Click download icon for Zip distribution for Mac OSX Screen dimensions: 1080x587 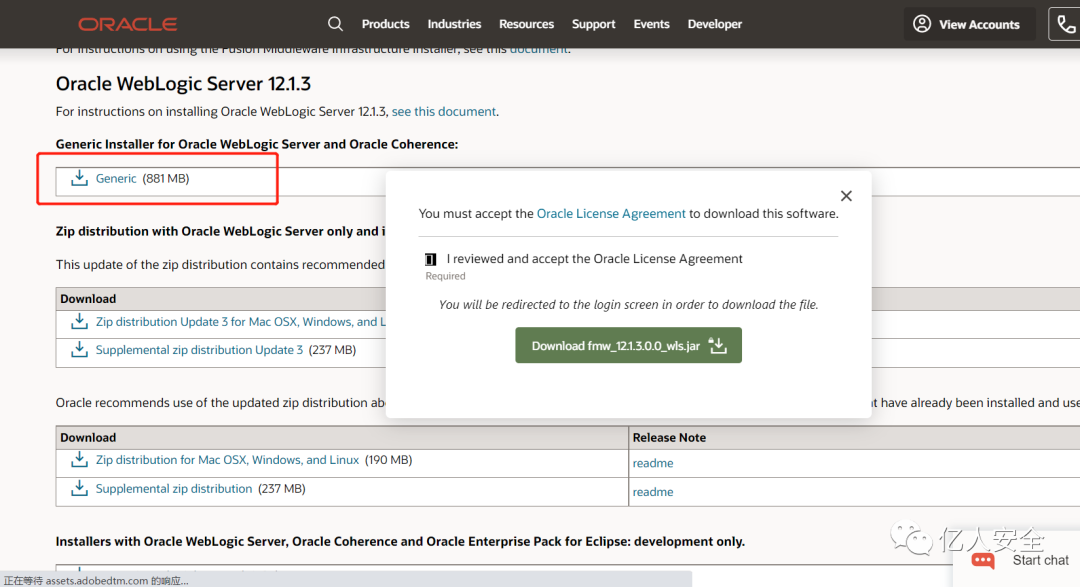[79, 460]
